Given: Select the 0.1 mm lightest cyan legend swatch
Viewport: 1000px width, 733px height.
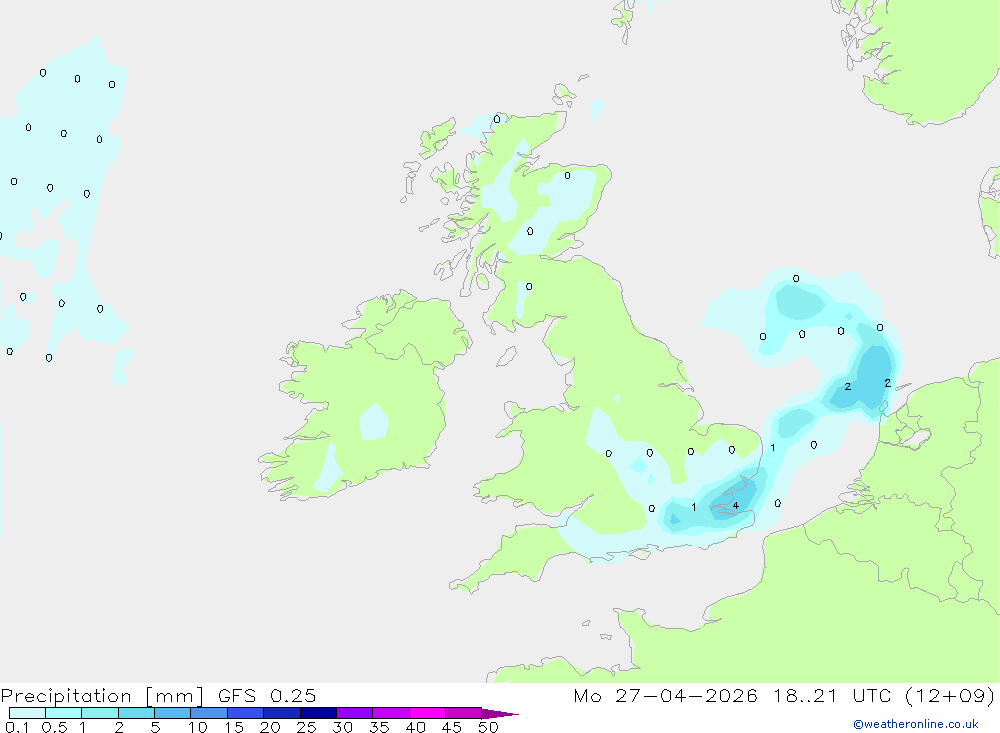Looking at the screenshot, I should click(x=27, y=713).
